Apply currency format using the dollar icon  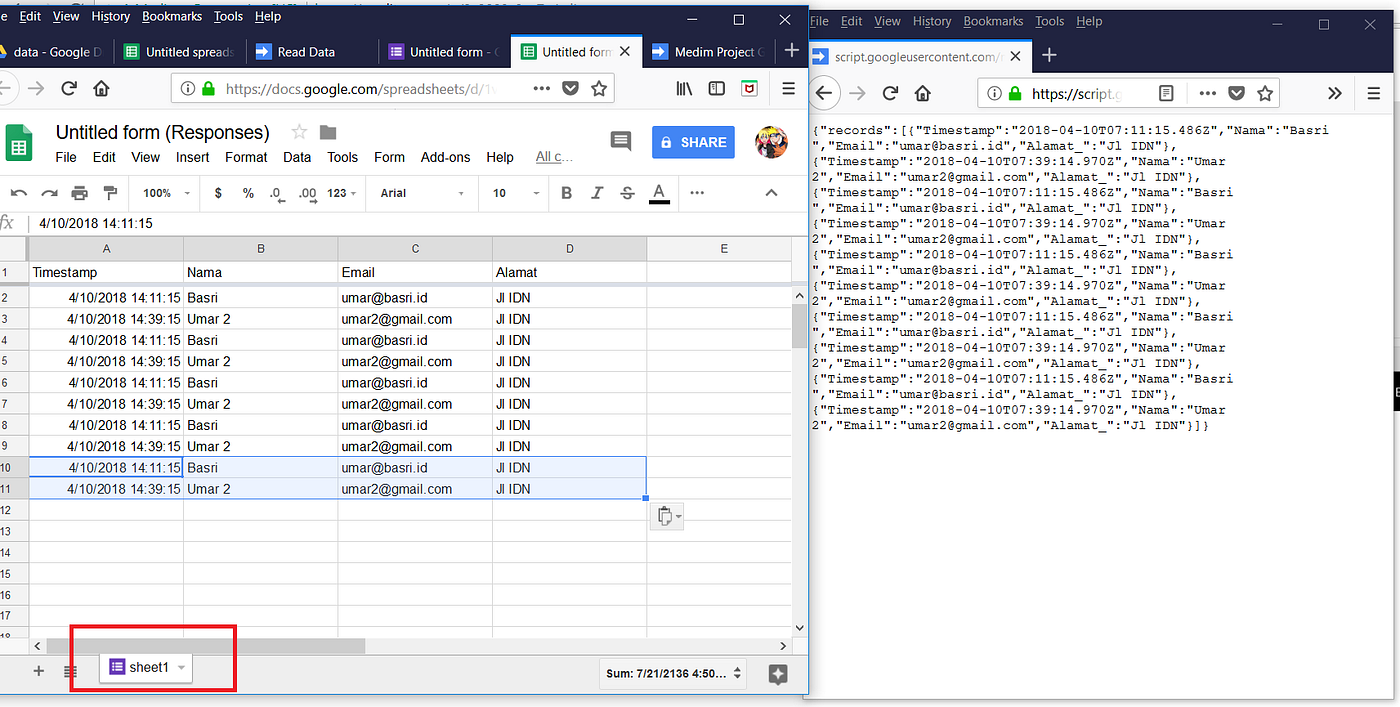[x=218, y=193]
